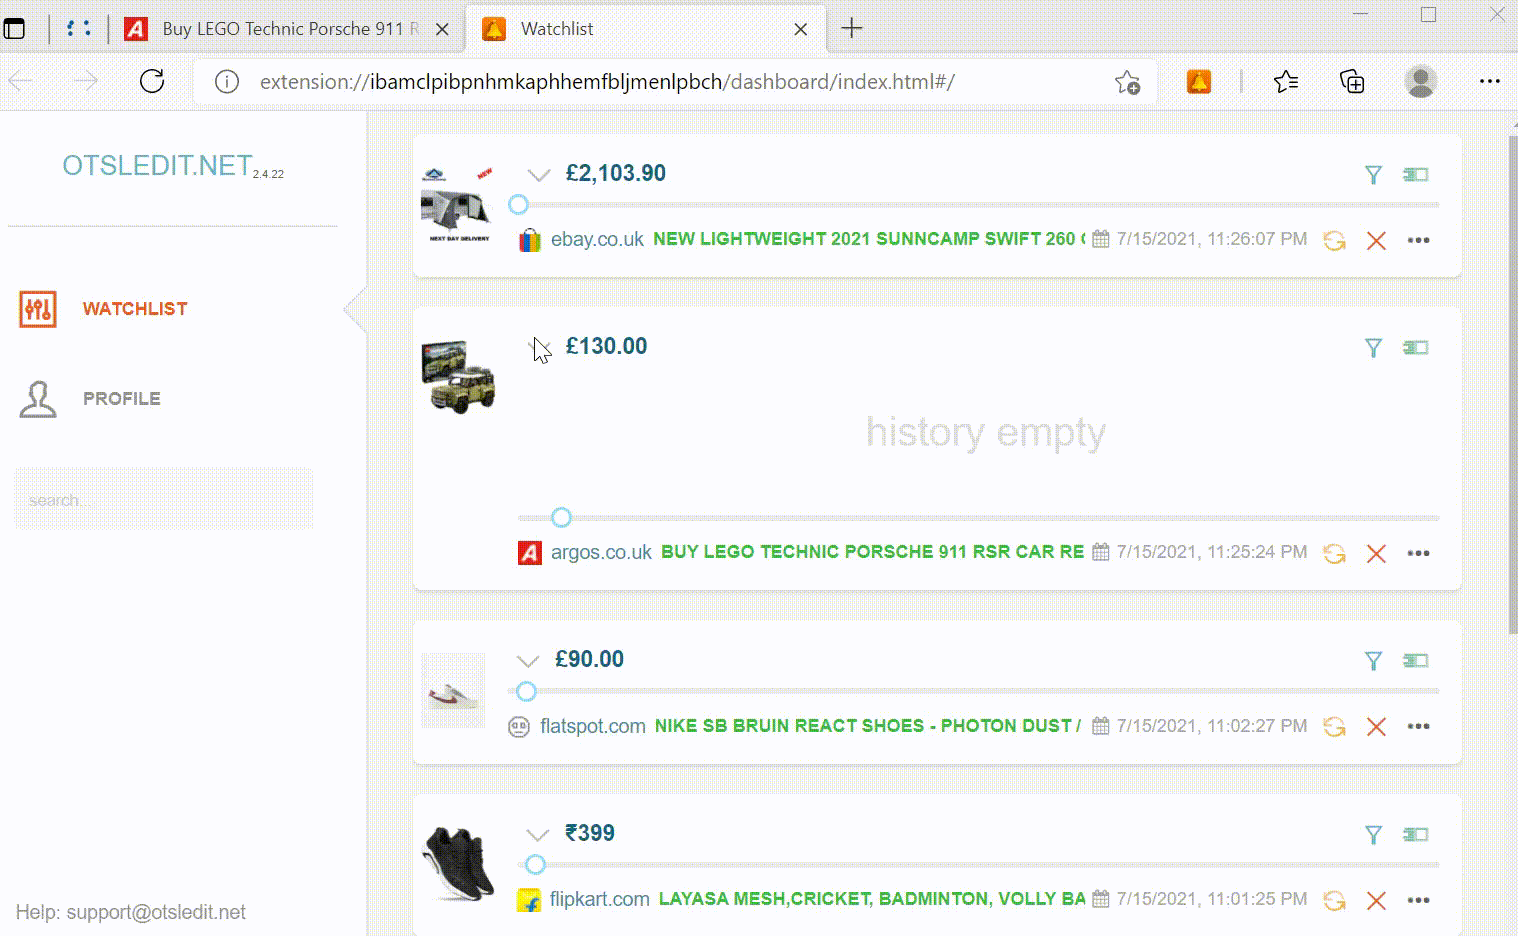
Task: Expand history for the £2,103.90 item
Action: 539,175
